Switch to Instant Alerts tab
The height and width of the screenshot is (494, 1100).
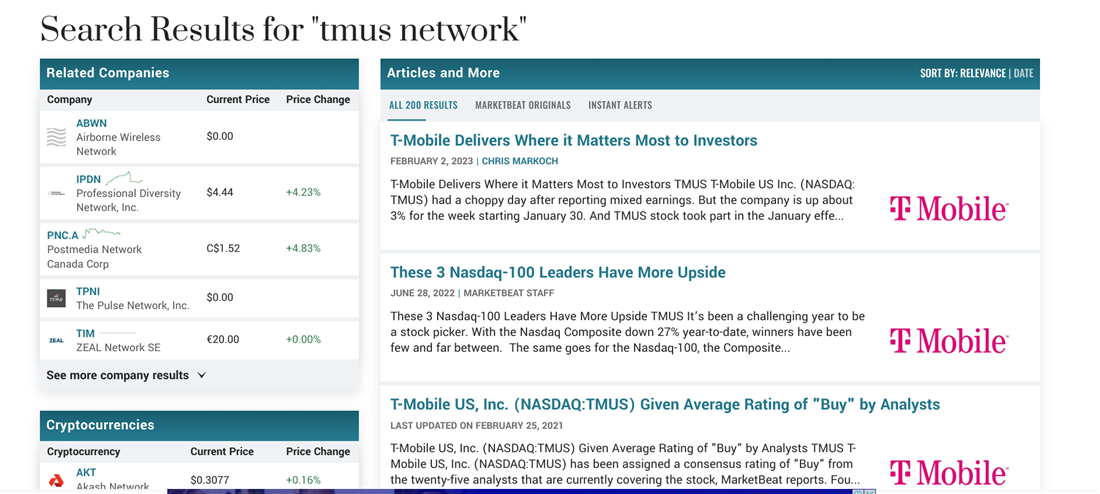pyautogui.click(x=620, y=105)
